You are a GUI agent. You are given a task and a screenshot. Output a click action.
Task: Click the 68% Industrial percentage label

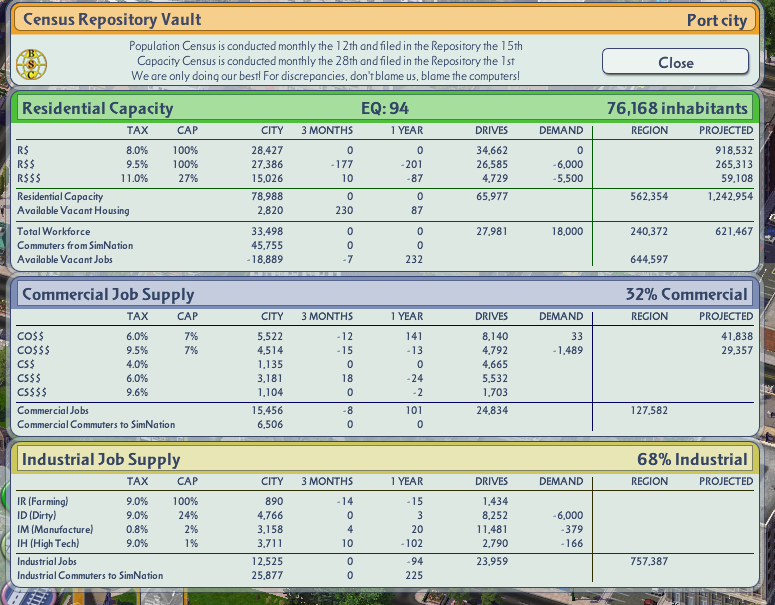[692, 459]
